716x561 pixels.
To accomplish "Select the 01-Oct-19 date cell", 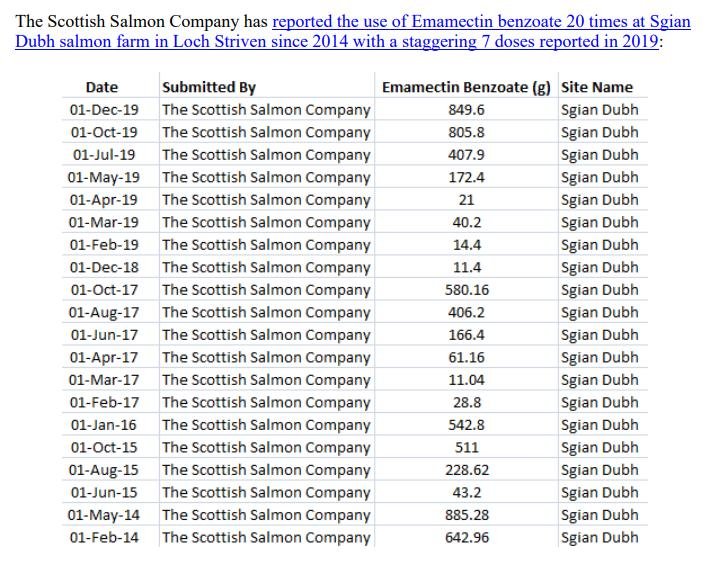I will [104, 132].
